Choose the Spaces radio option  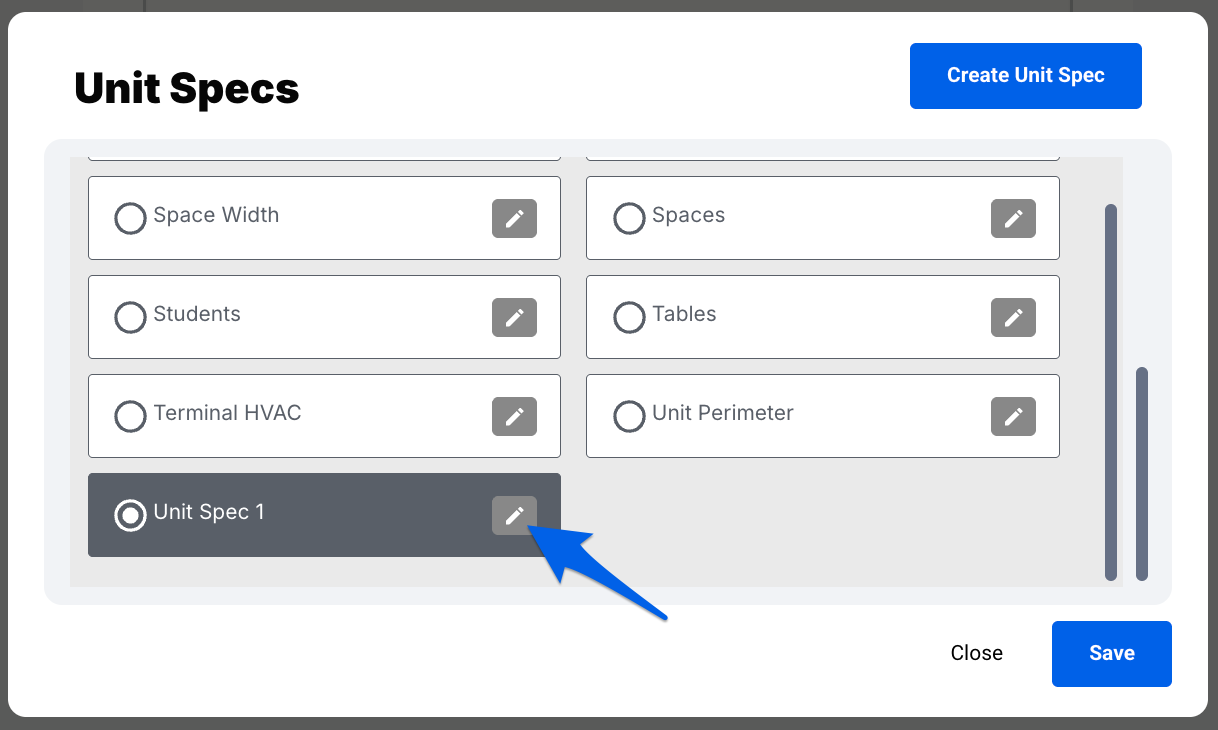tap(629, 219)
